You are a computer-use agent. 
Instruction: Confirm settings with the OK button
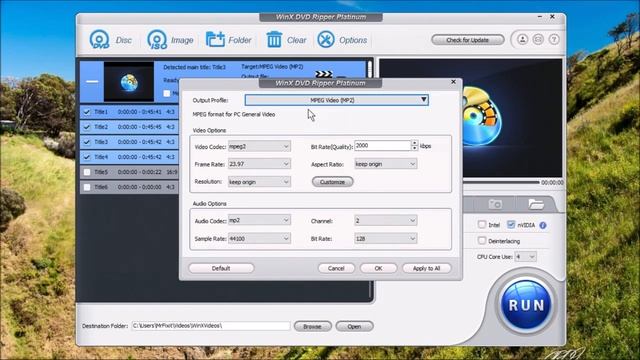[x=378, y=268]
